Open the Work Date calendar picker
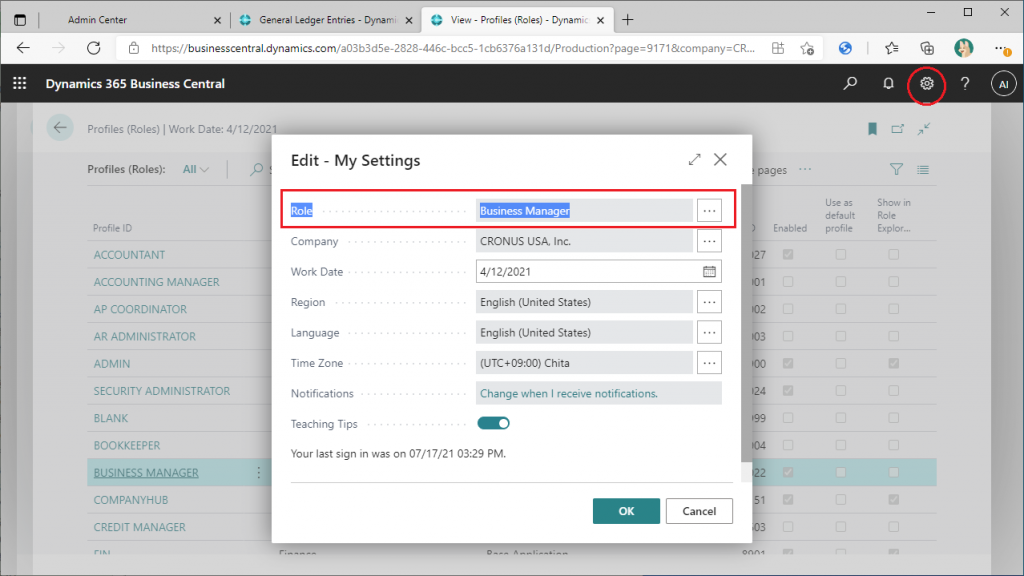This screenshot has height=576, width=1024. (x=709, y=272)
